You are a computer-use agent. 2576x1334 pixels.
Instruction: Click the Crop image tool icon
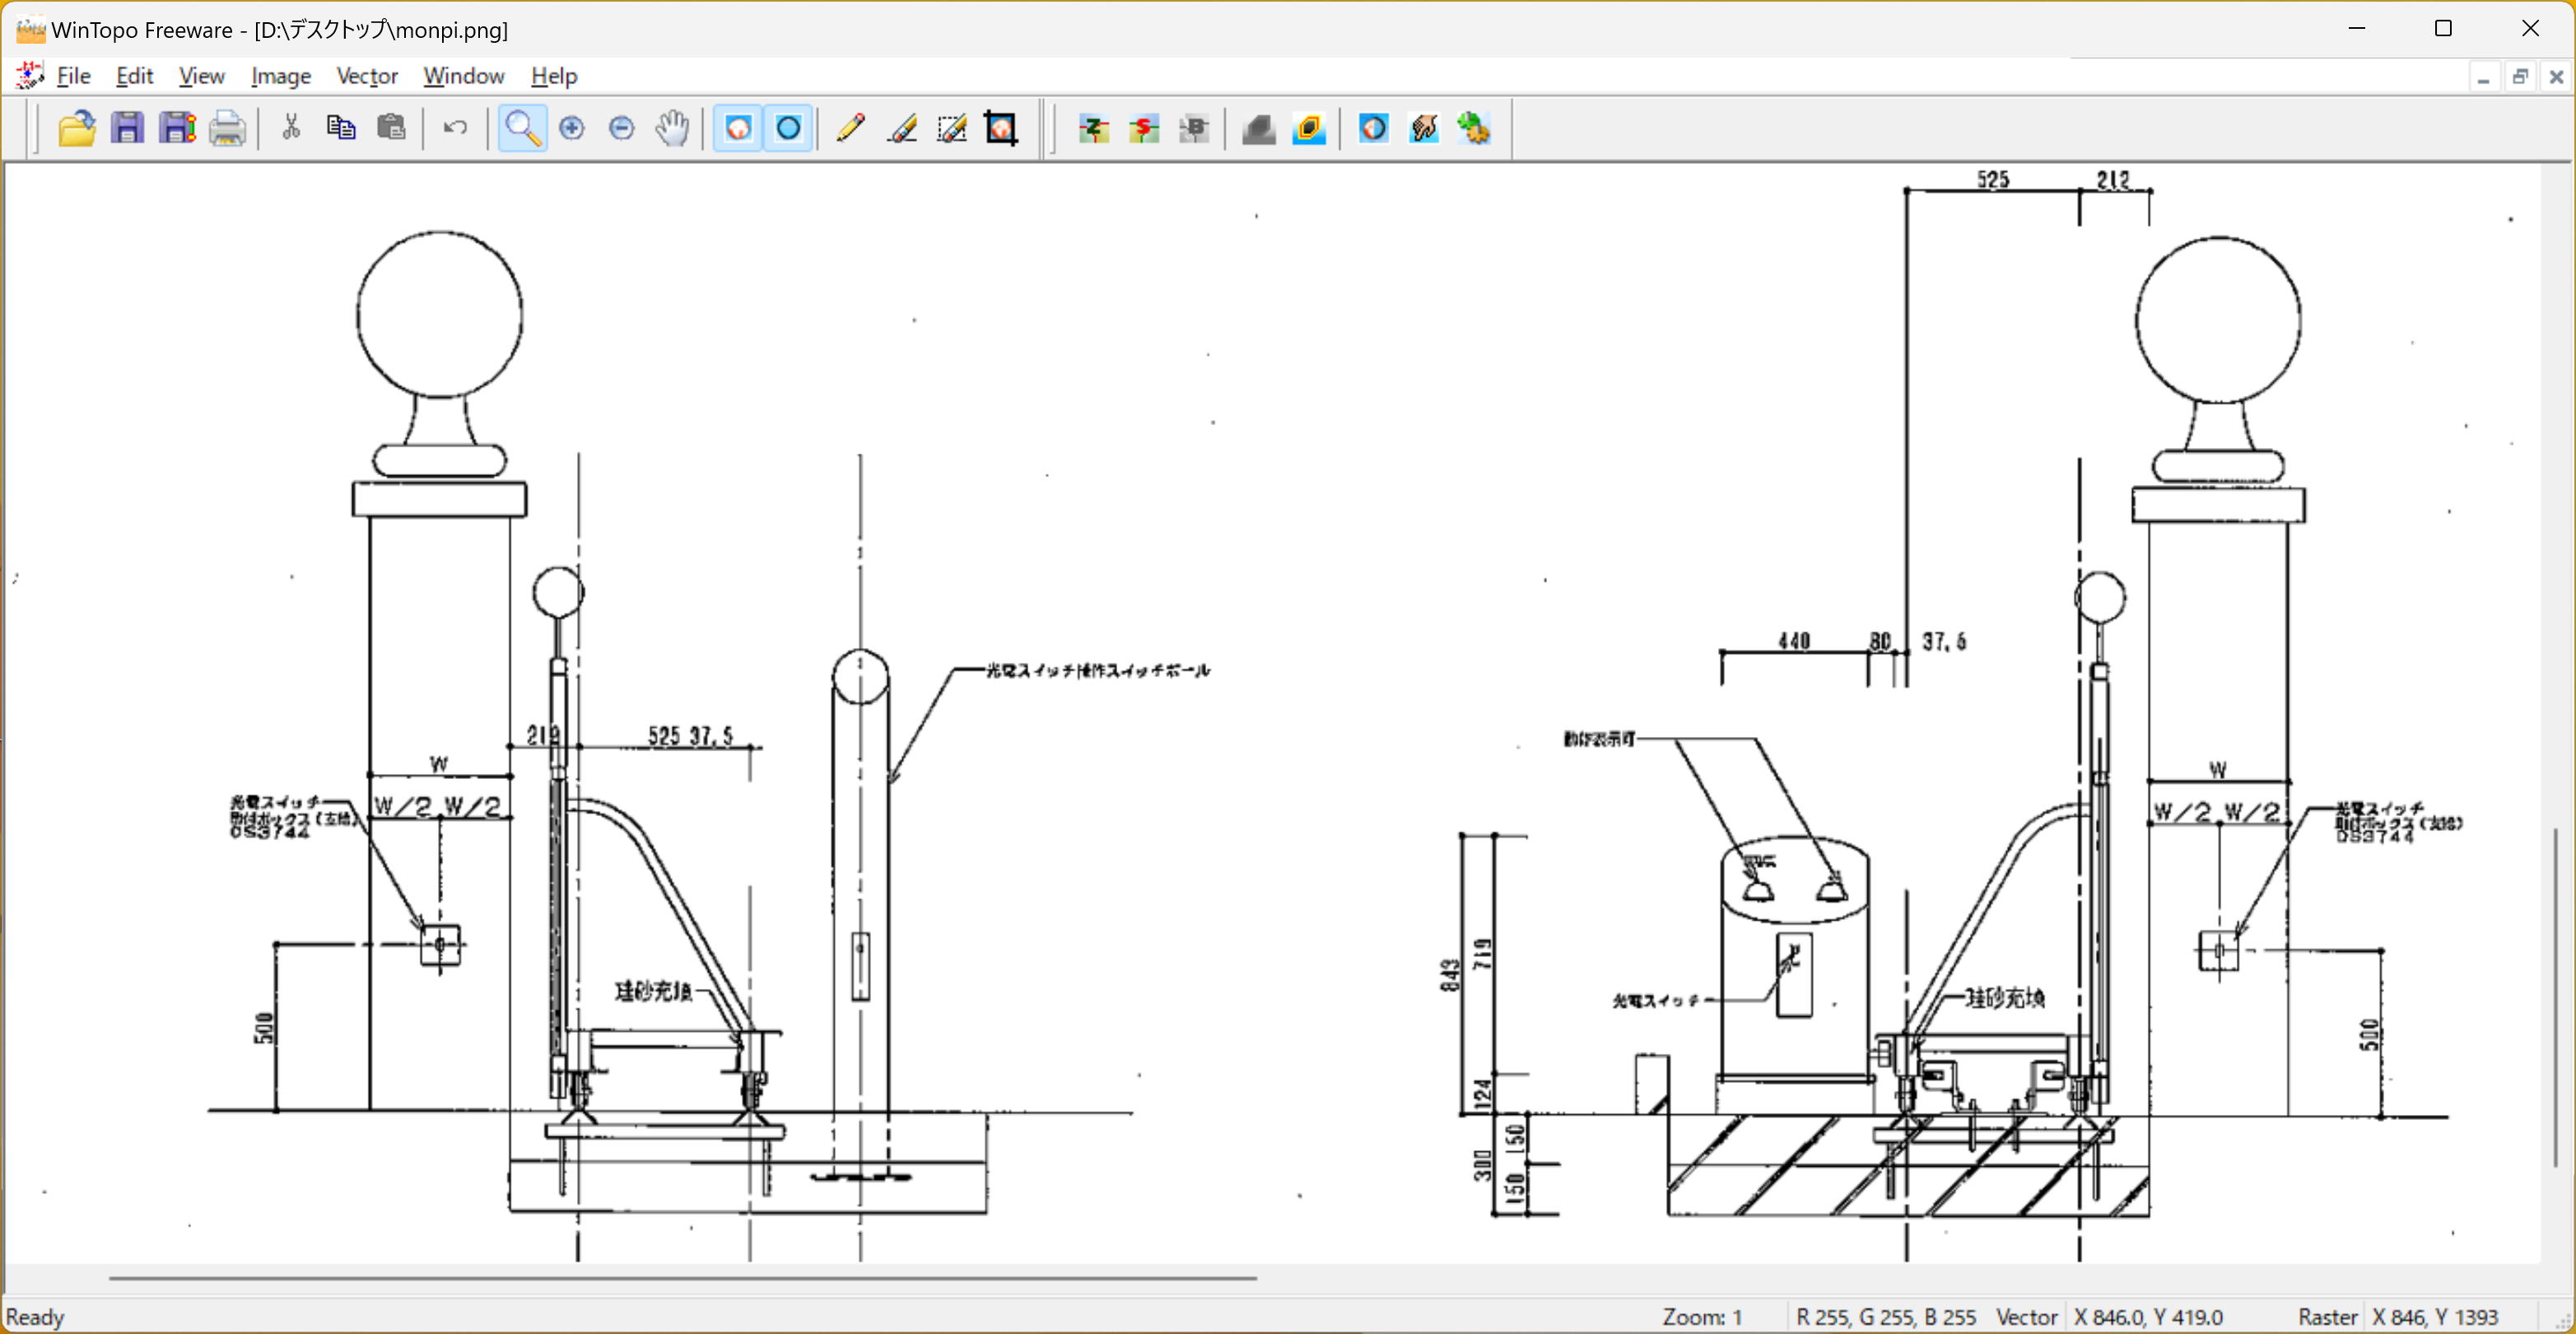pos(1001,128)
